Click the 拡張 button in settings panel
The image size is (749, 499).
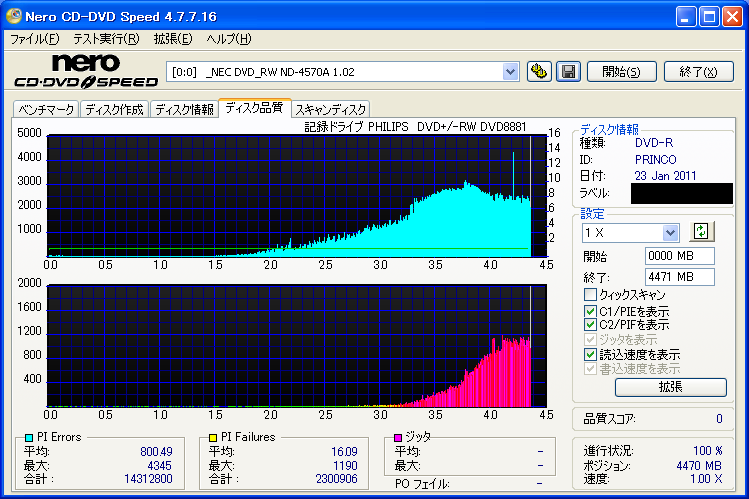[671, 387]
